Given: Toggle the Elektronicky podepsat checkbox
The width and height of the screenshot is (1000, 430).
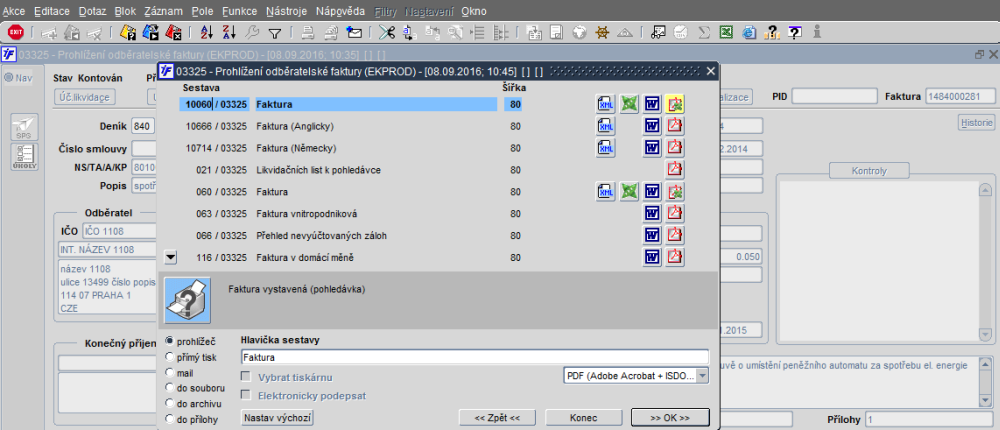Looking at the screenshot, I should click(x=246, y=395).
